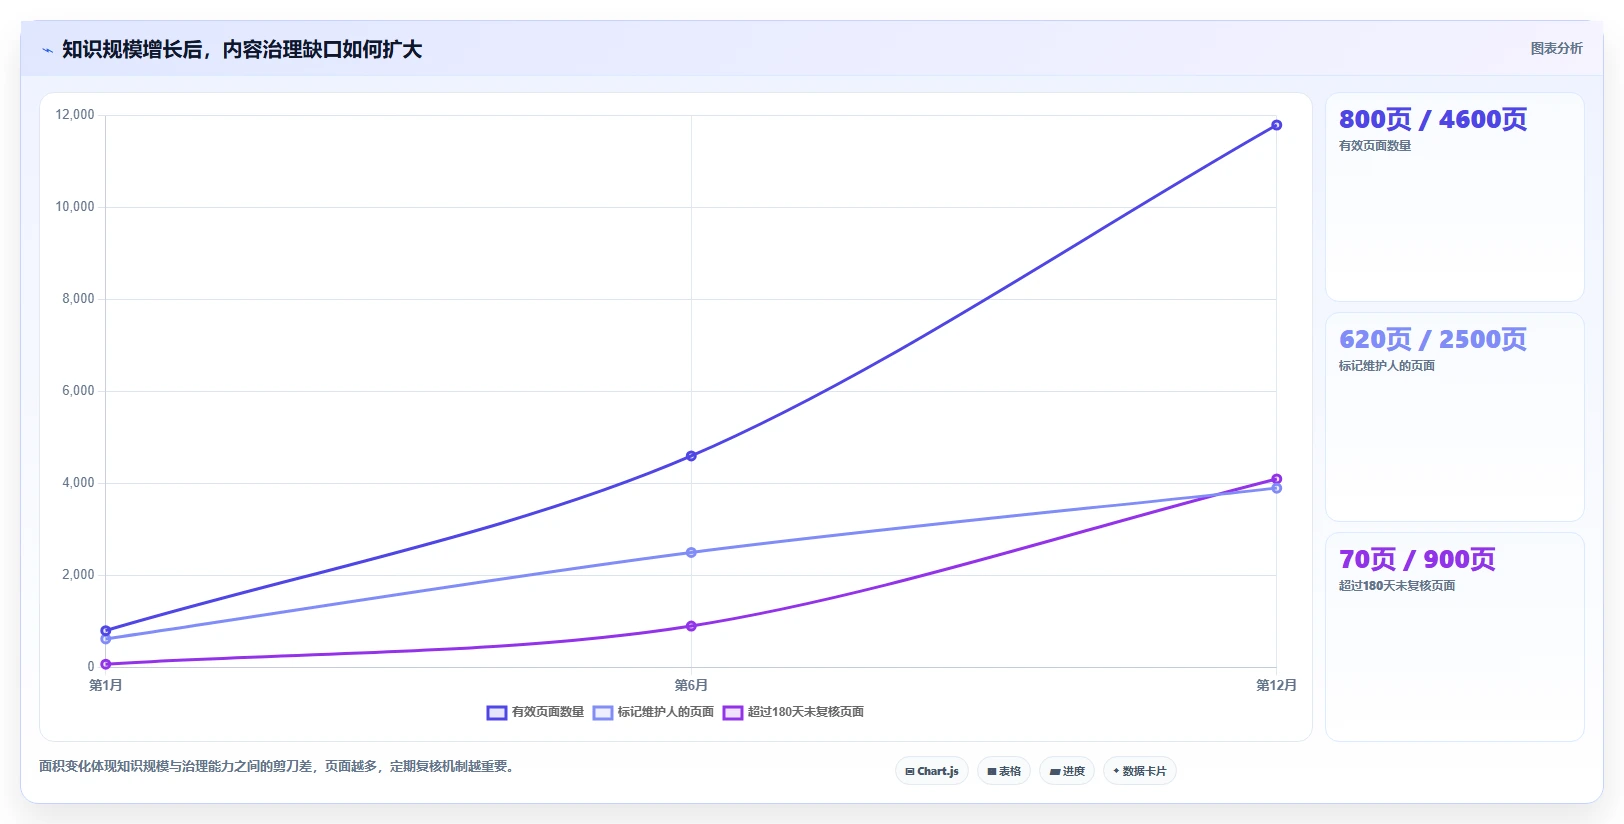The width and height of the screenshot is (1624, 824).
Task: Click the 超过180天未复核页面 legend color box
Action: coord(733,713)
